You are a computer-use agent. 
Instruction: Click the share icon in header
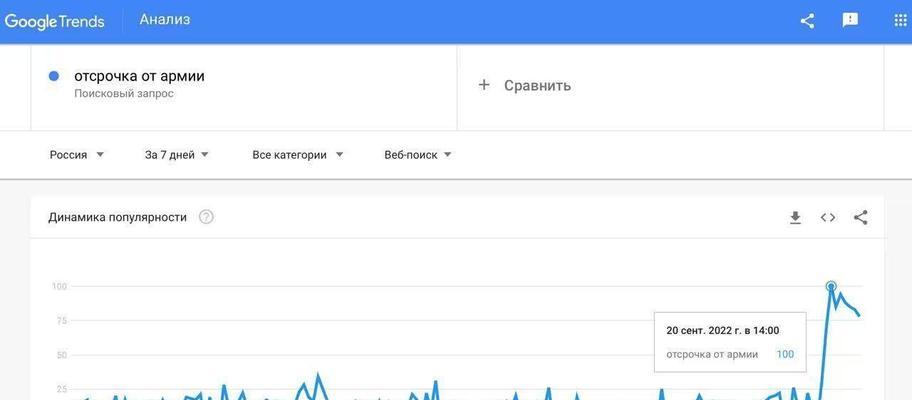(807, 21)
